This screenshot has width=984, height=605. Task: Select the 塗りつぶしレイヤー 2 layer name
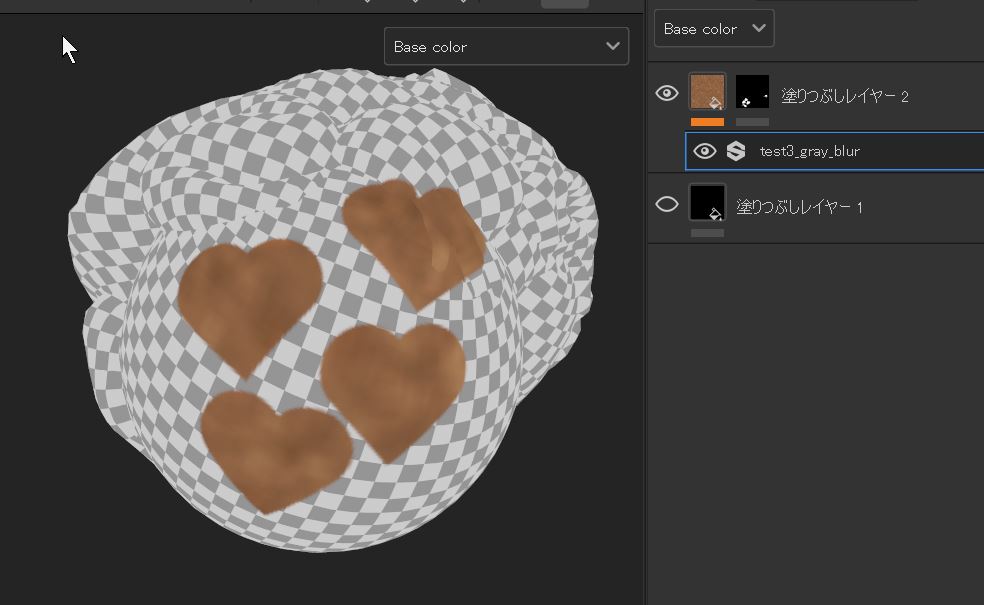pyautogui.click(x=845, y=97)
